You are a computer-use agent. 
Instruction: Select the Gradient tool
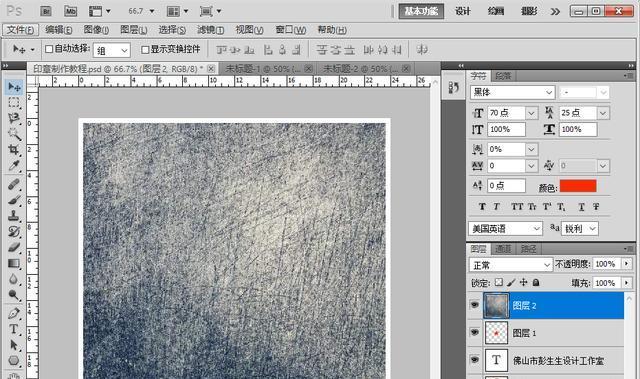click(x=13, y=263)
